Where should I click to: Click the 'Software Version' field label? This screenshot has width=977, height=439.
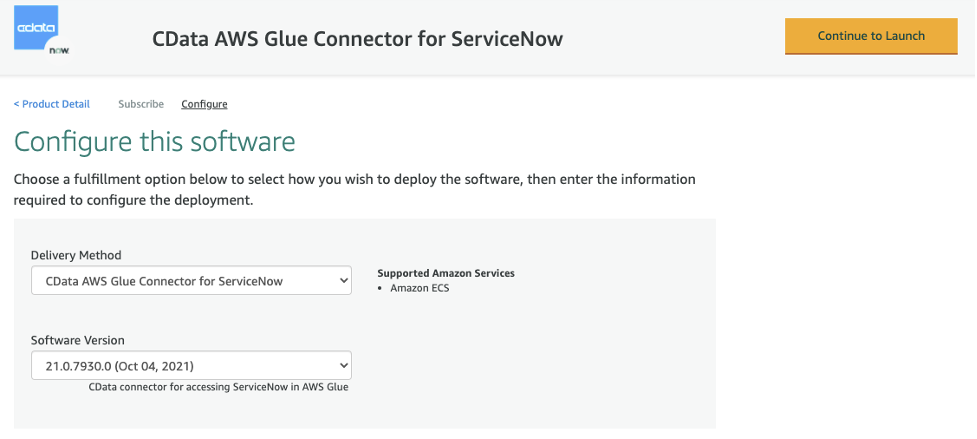(78, 340)
